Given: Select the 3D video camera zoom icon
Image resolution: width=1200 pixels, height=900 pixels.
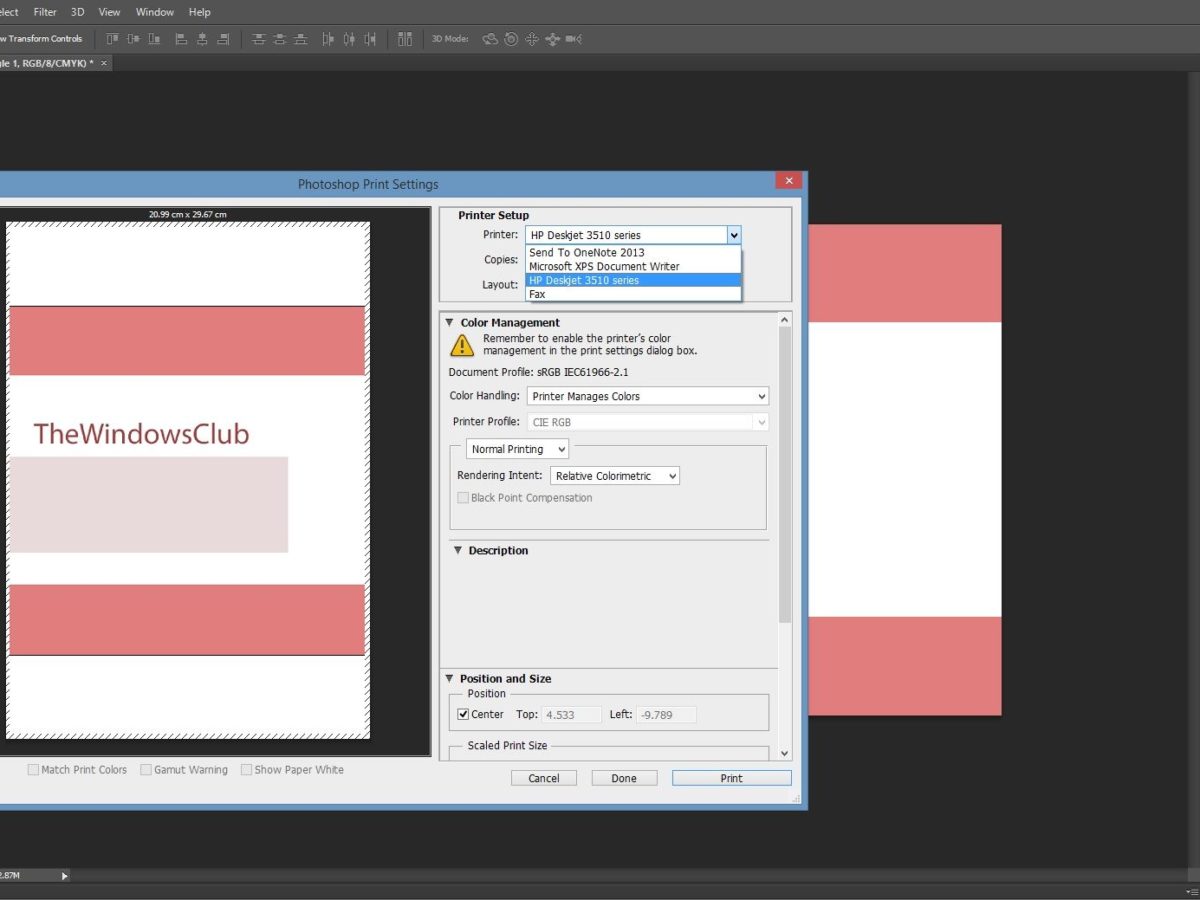Looking at the screenshot, I should [x=574, y=39].
